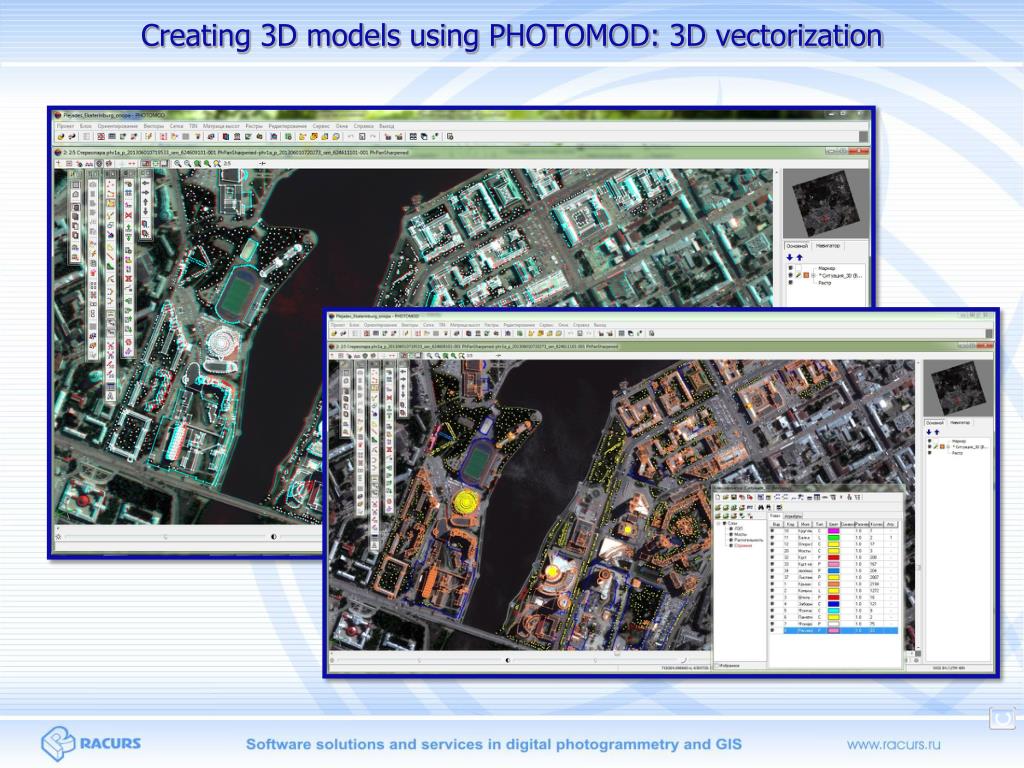Click the red double-arrow icon in the back stereo toolbar

(131, 164)
